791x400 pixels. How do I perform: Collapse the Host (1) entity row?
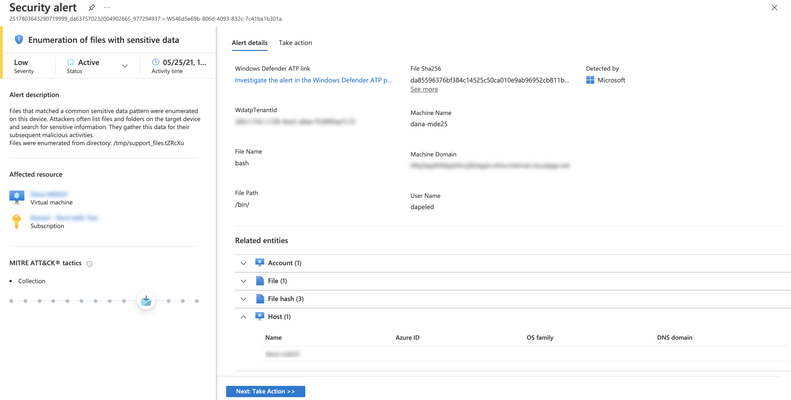coord(511,317)
